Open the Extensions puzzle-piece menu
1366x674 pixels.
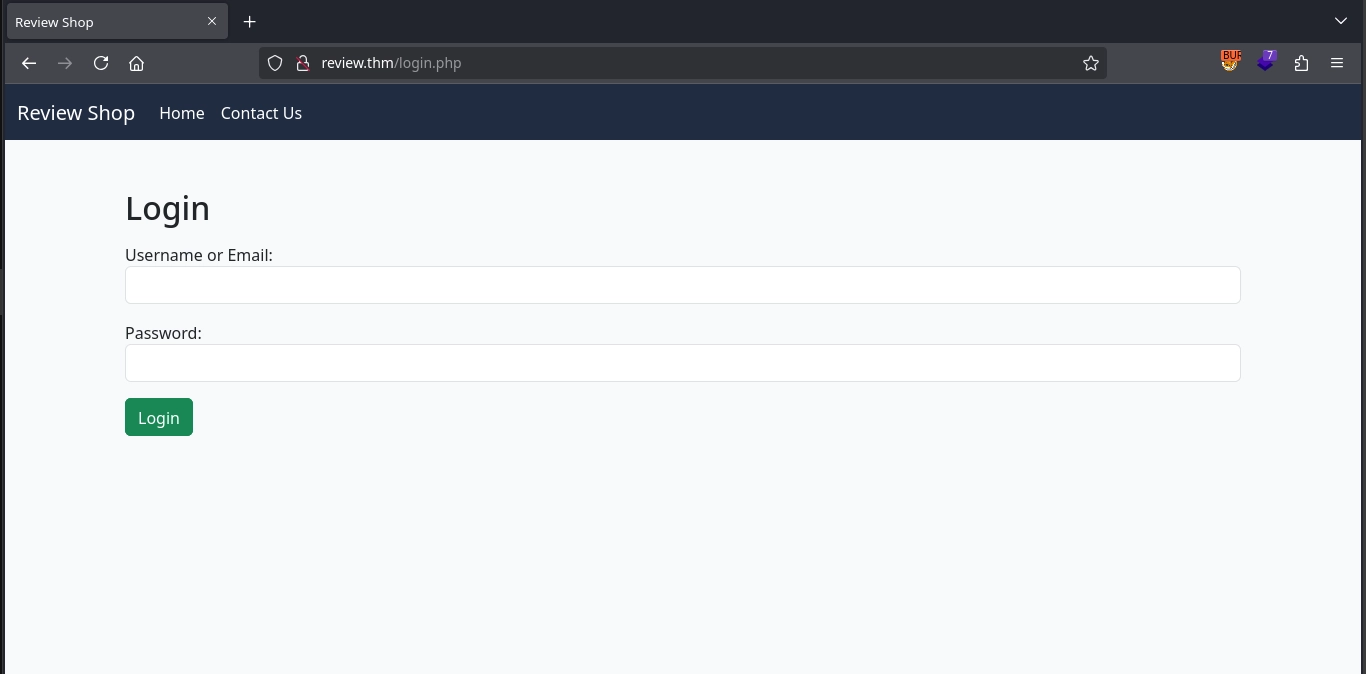1301,63
